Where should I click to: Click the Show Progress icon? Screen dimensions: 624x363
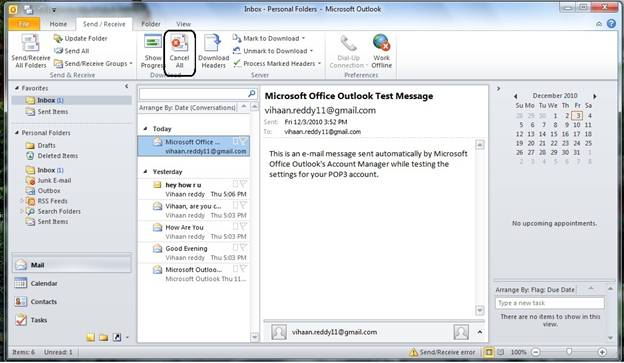coord(152,42)
